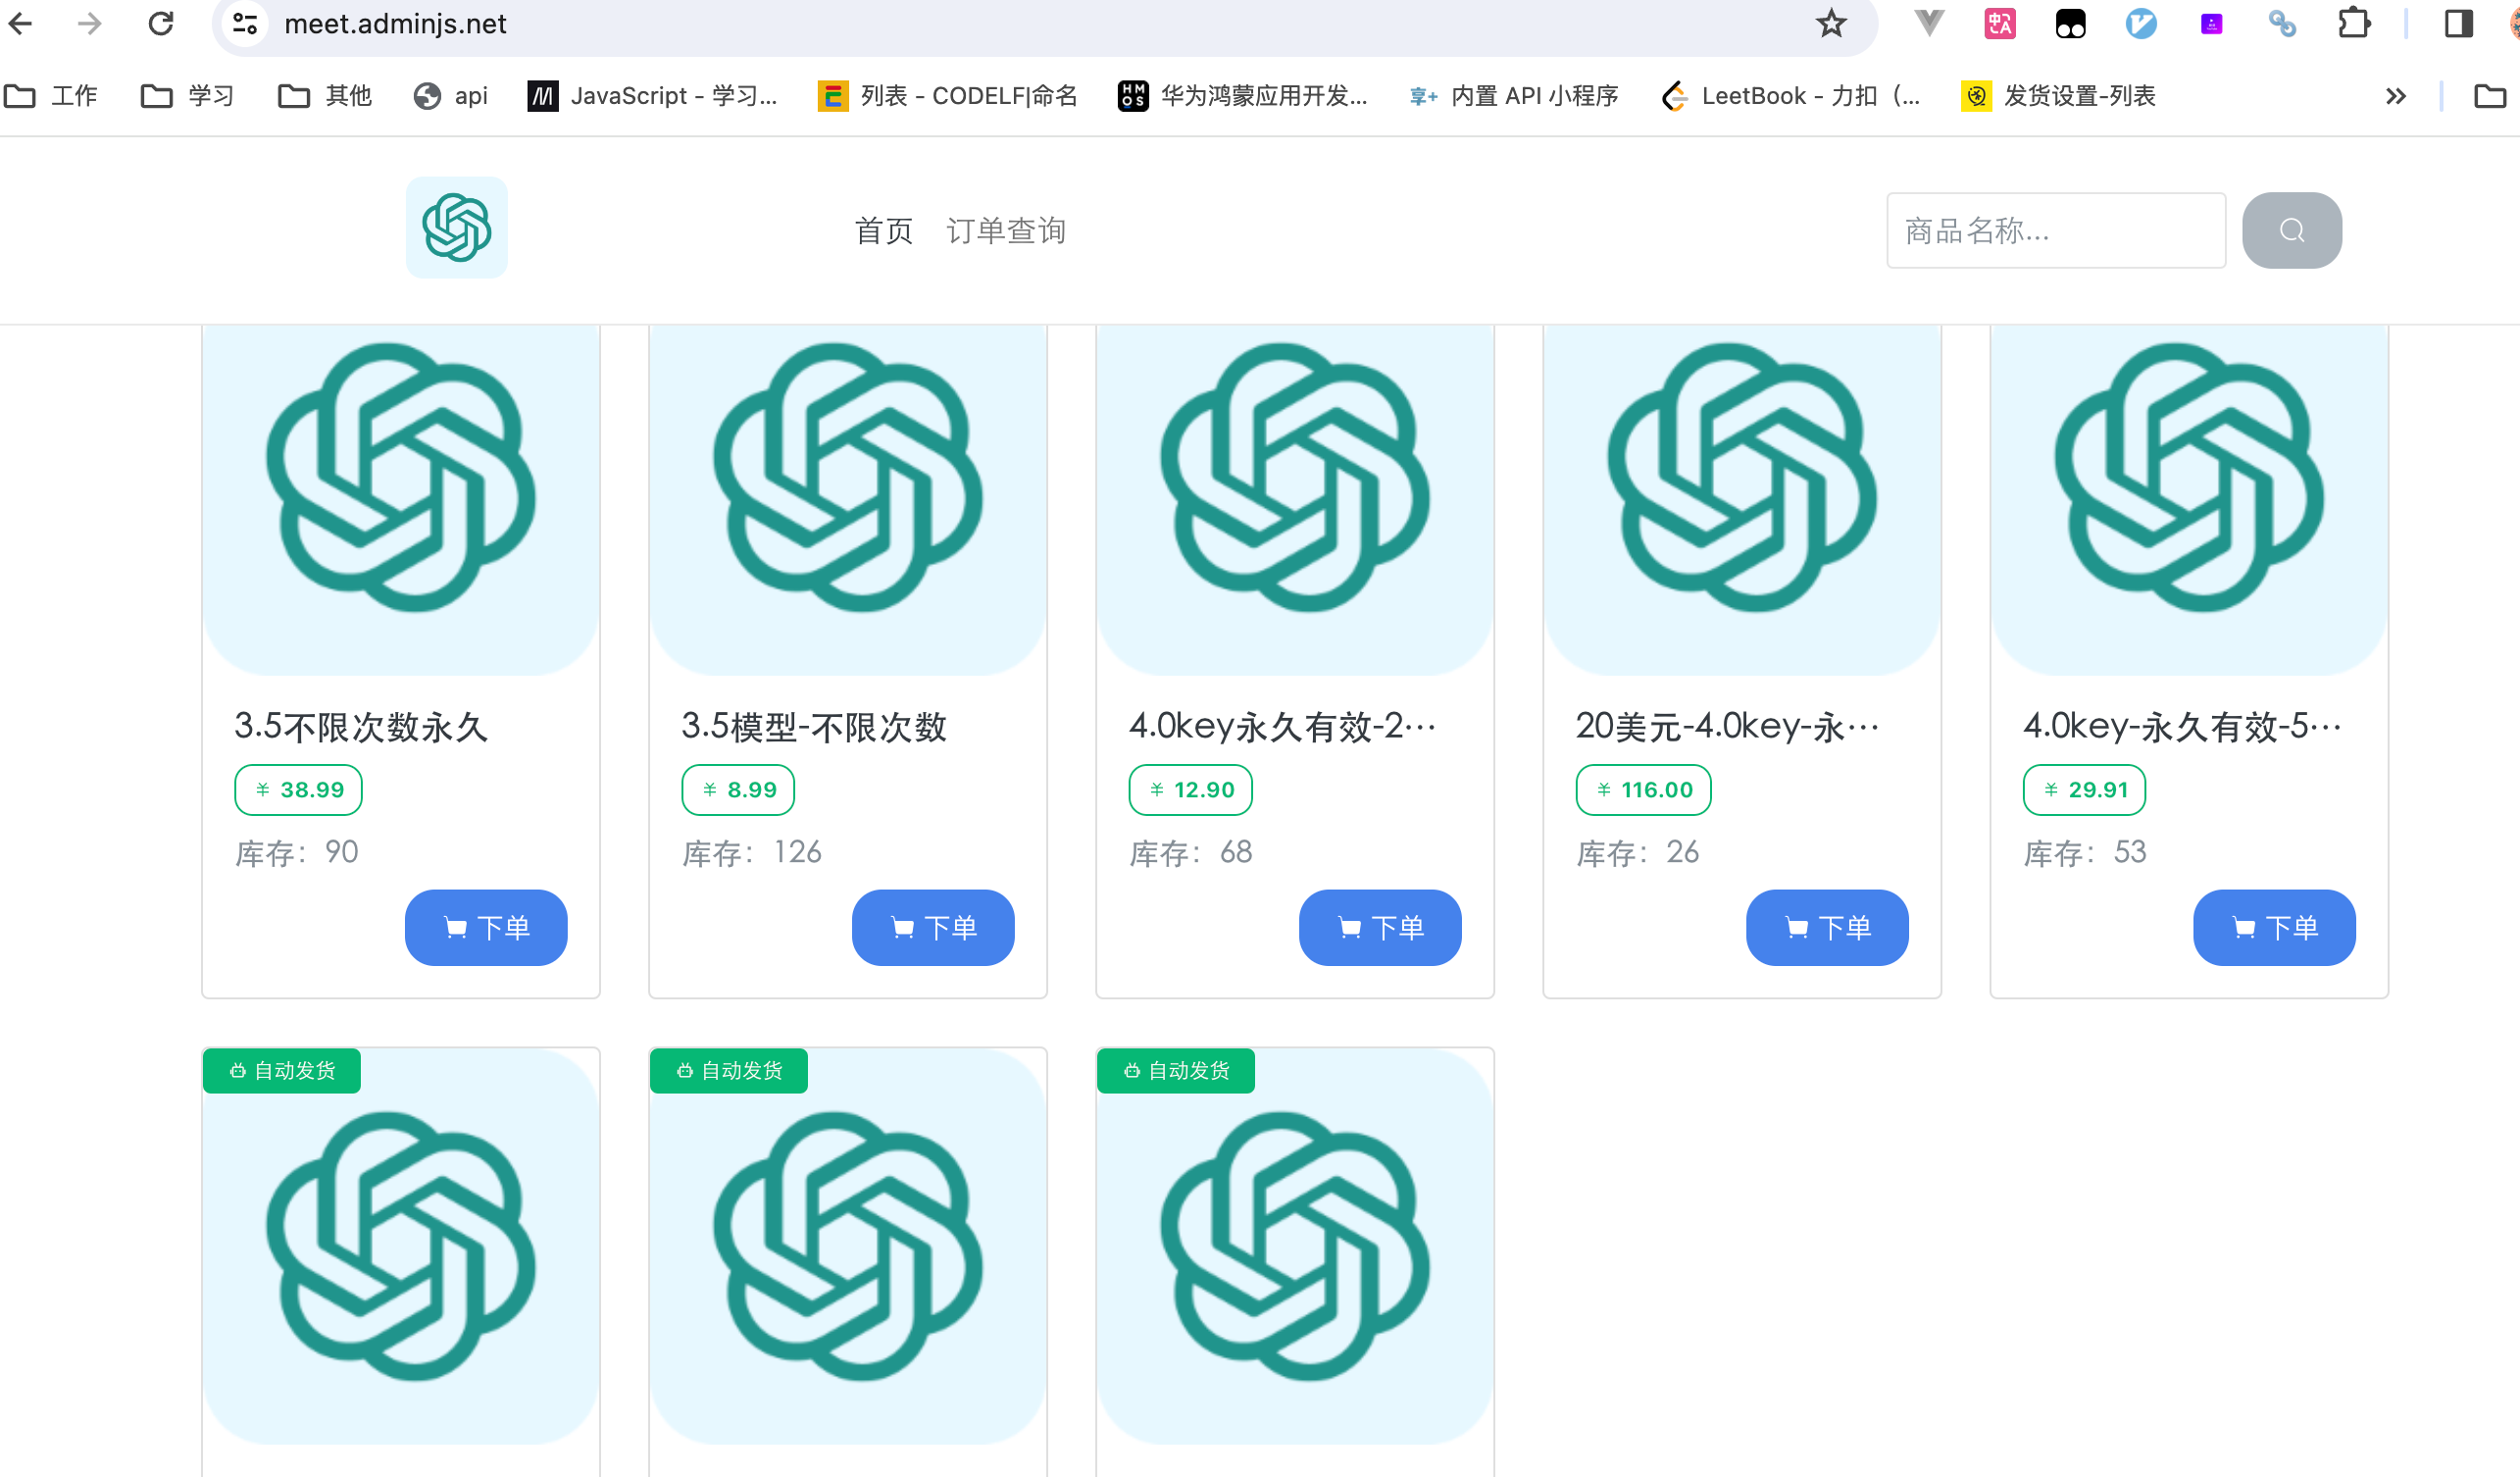The width and height of the screenshot is (2520, 1477).
Task: Open the 学习 bookmark folder
Action: coord(187,96)
